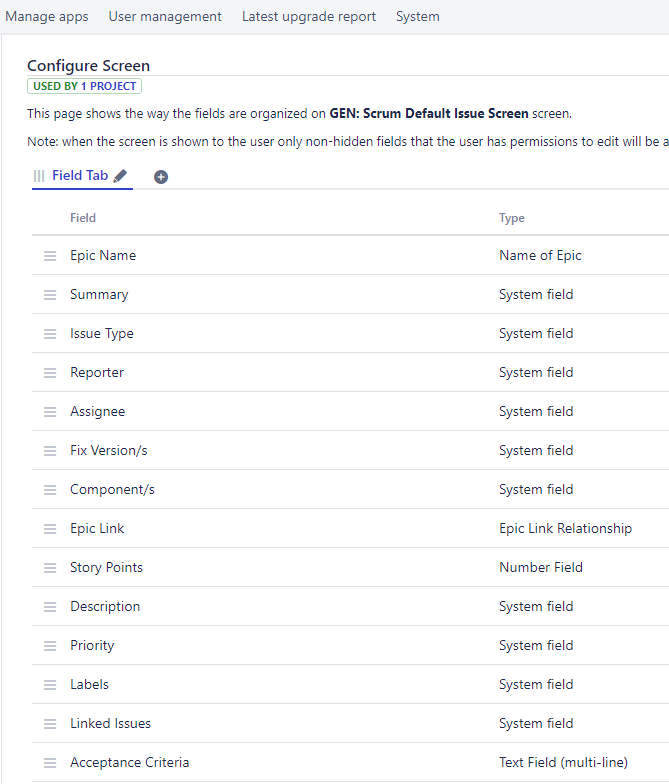669x784 pixels.
Task: Click the drag handle for Linked Issues
Action: tap(50, 724)
